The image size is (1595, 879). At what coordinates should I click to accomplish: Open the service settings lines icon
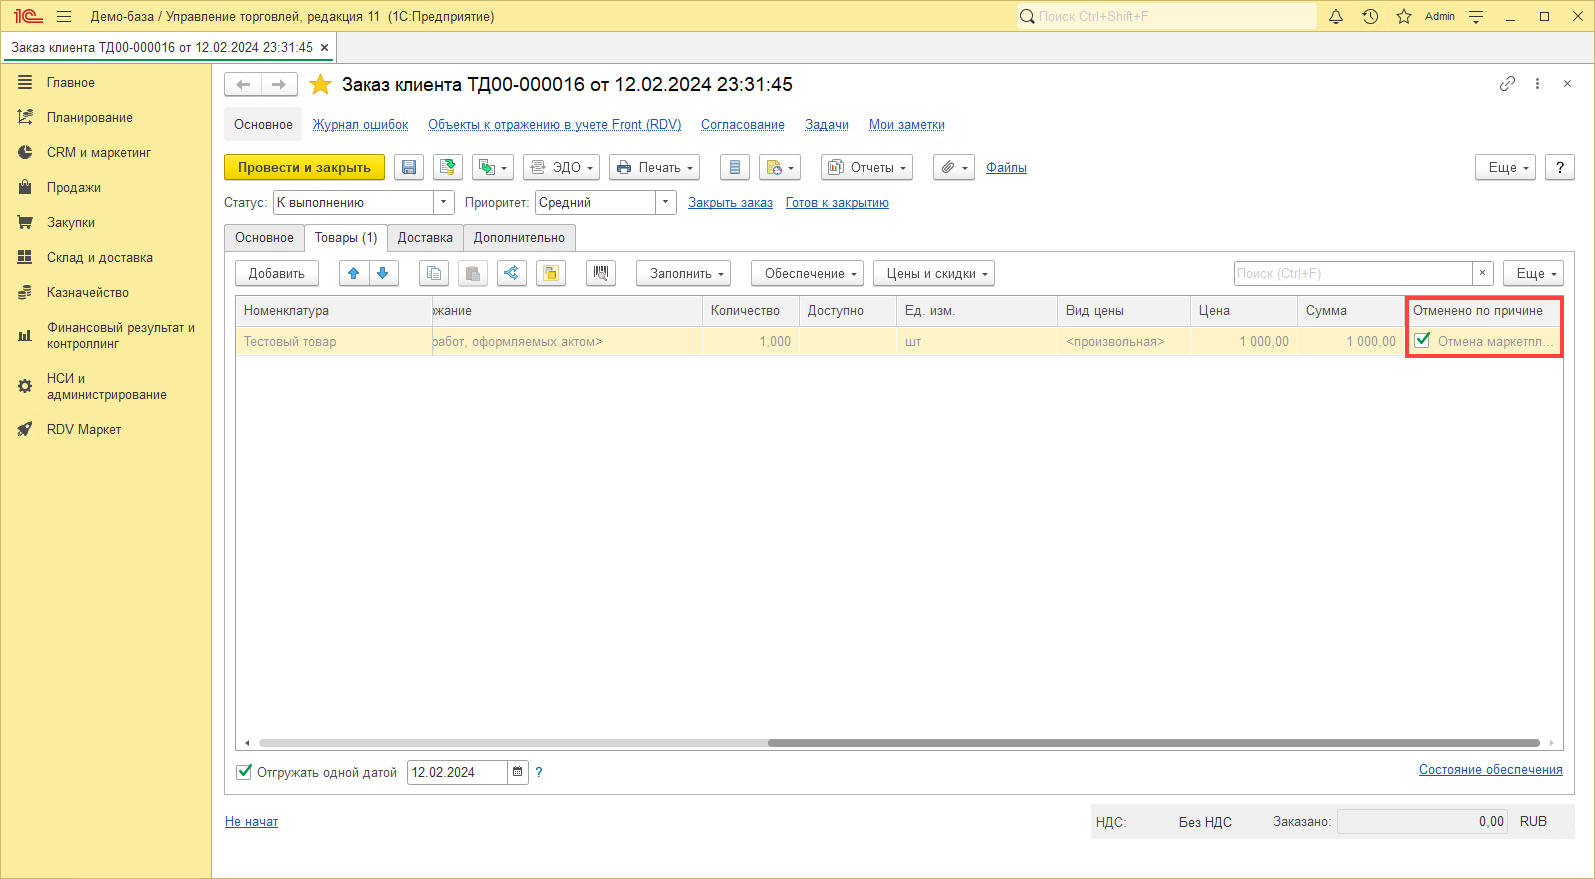click(x=1476, y=17)
